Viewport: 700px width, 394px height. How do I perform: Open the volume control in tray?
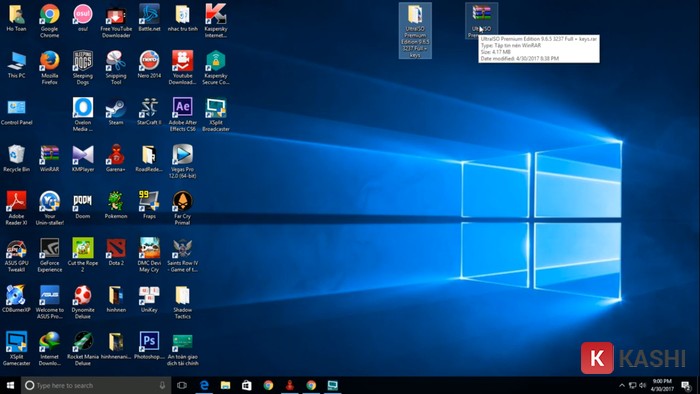pyautogui.click(x=643, y=385)
